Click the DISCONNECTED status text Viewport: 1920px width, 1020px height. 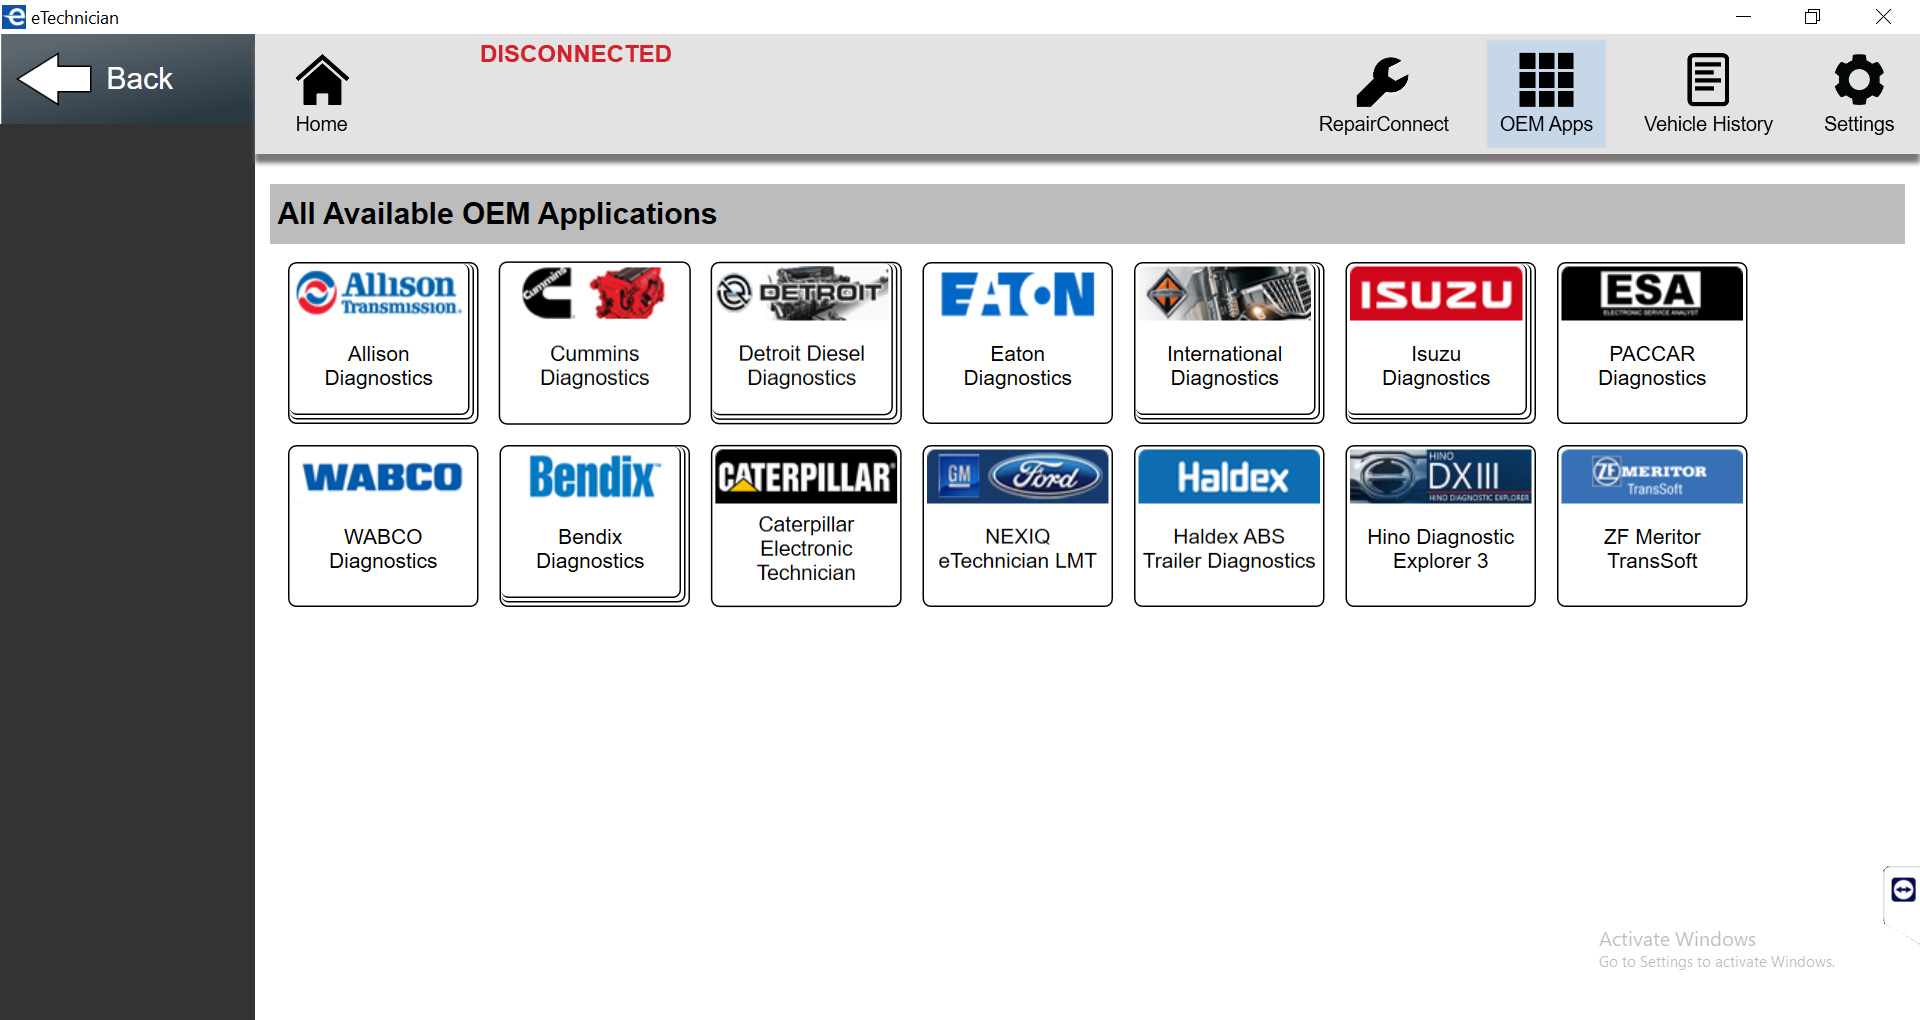click(x=575, y=54)
